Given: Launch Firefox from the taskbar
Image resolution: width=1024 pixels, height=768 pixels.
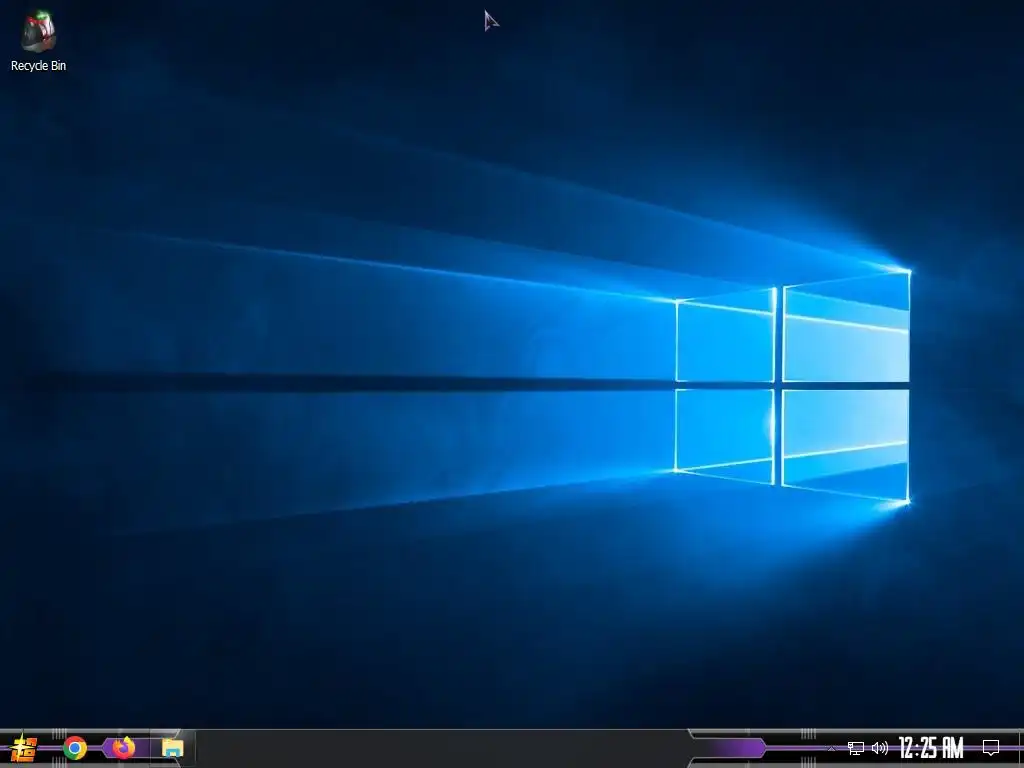Looking at the screenshot, I should [x=123, y=748].
